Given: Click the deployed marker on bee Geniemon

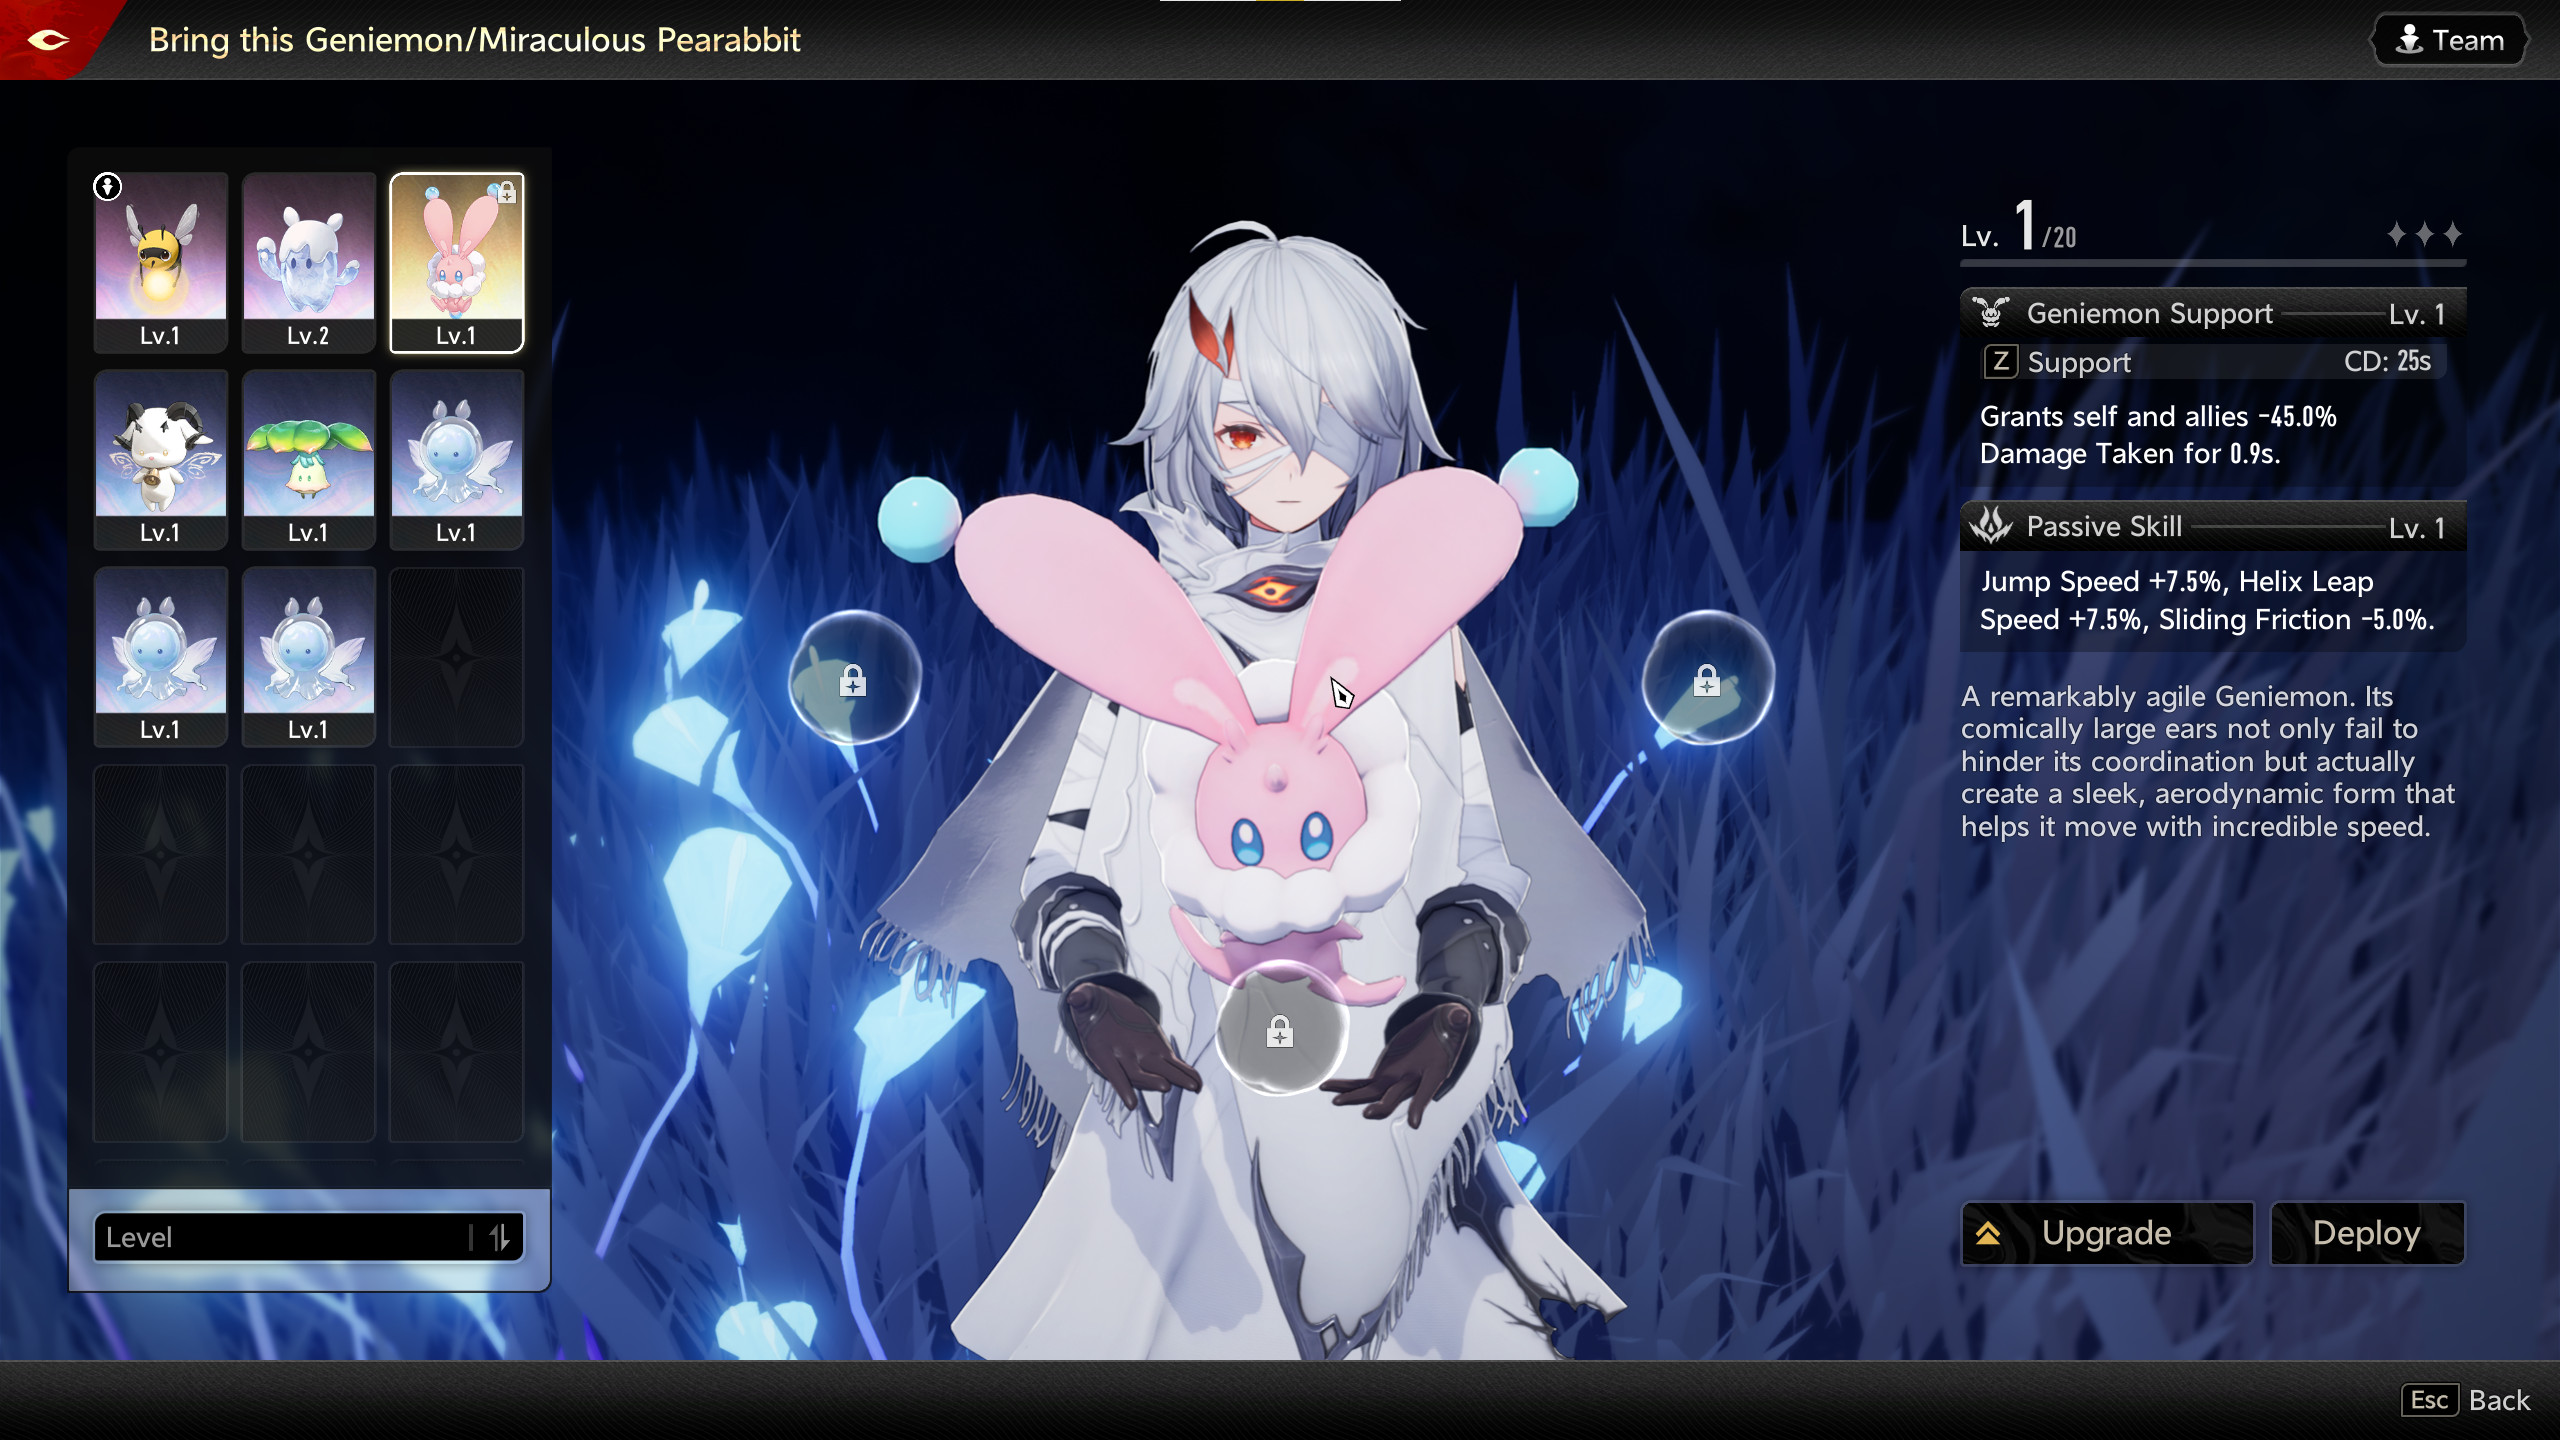Looking at the screenshot, I should (108, 187).
